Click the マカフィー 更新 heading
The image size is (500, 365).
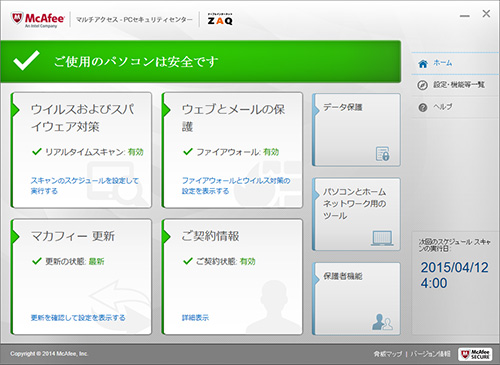pos(73,236)
